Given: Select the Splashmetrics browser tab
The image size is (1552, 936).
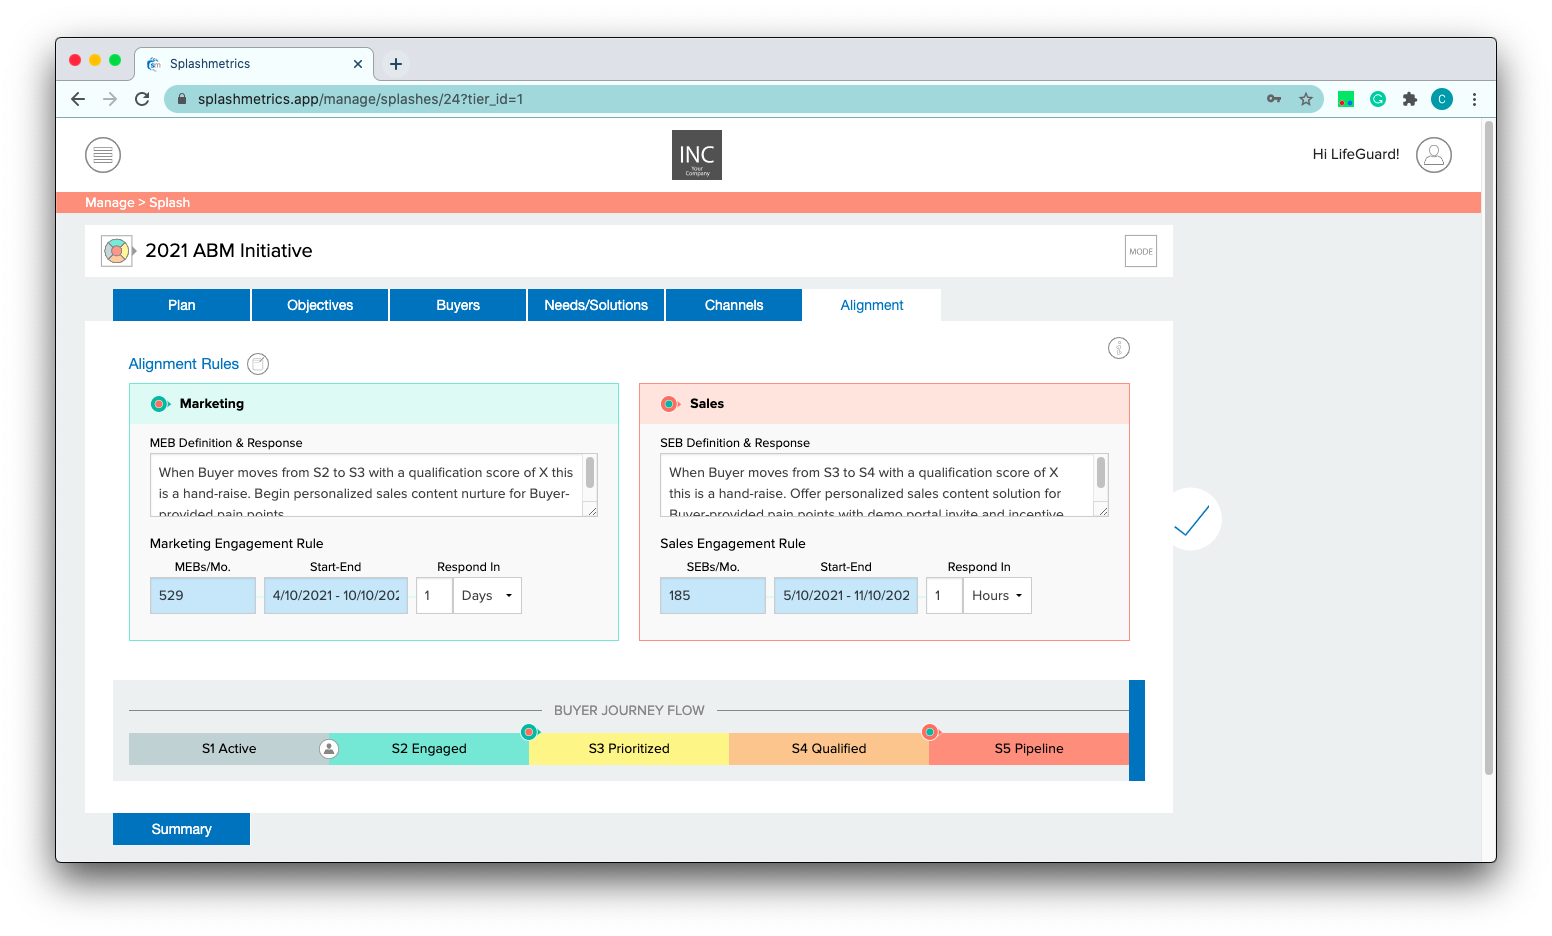Looking at the screenshot, I should (254, 64).
